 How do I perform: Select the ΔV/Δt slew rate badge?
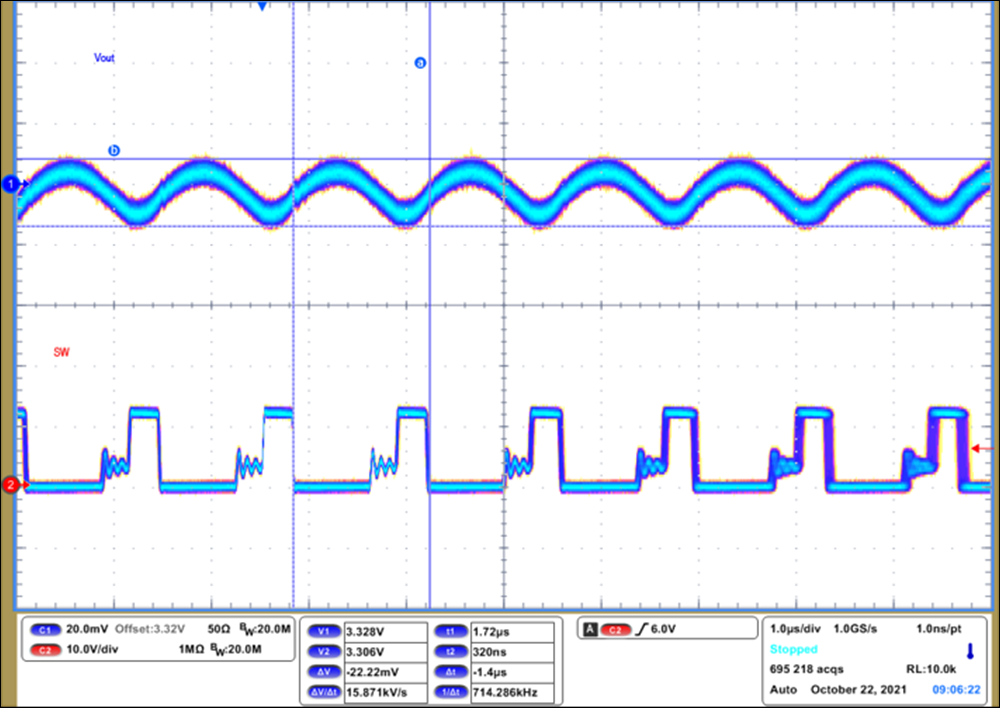[324, 691]
